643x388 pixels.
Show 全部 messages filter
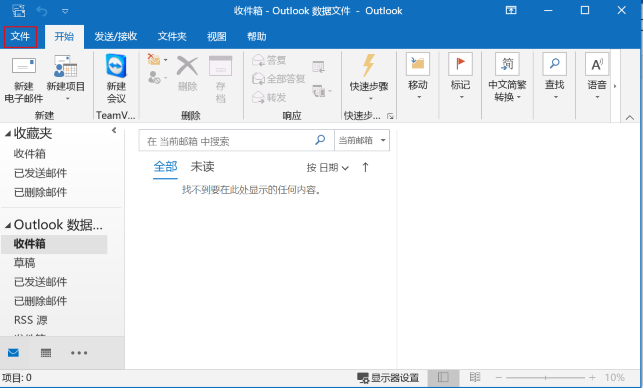165,167
